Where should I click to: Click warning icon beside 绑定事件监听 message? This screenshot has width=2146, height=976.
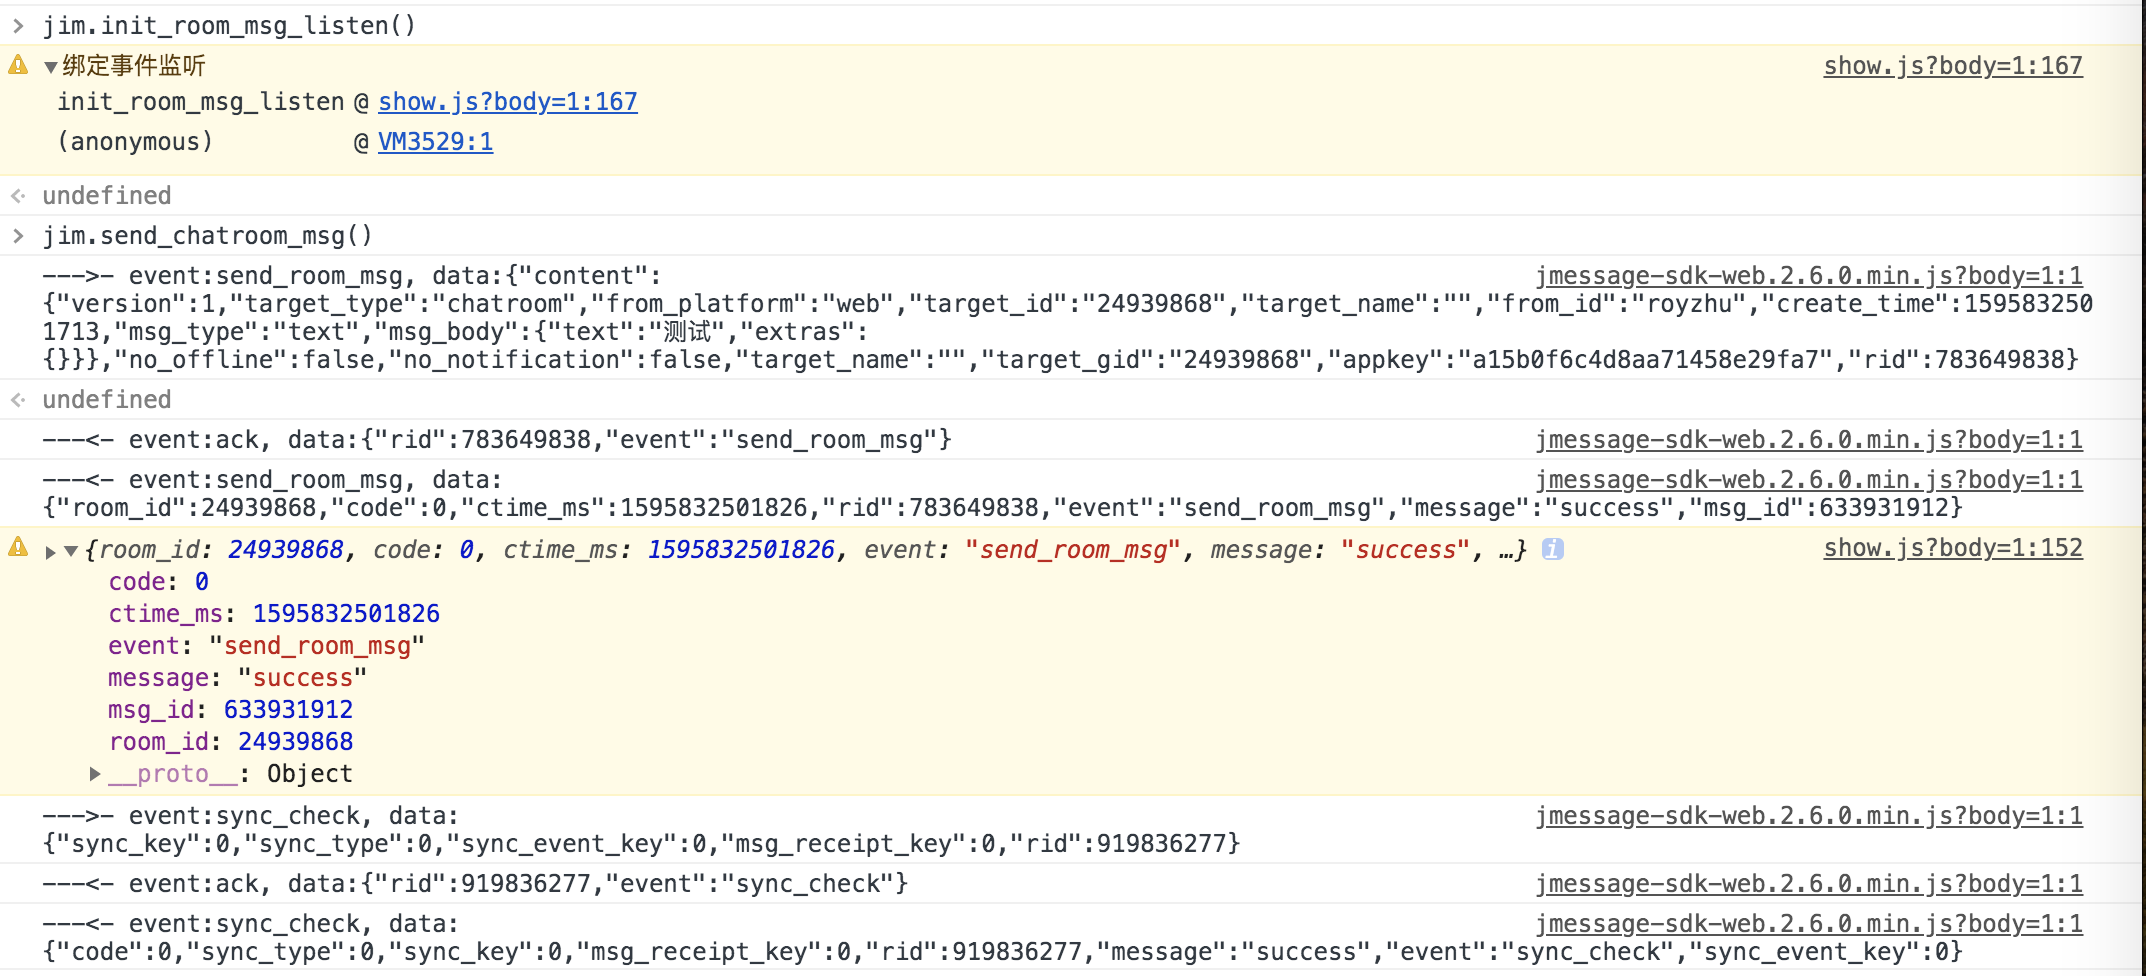coord(18,66)
